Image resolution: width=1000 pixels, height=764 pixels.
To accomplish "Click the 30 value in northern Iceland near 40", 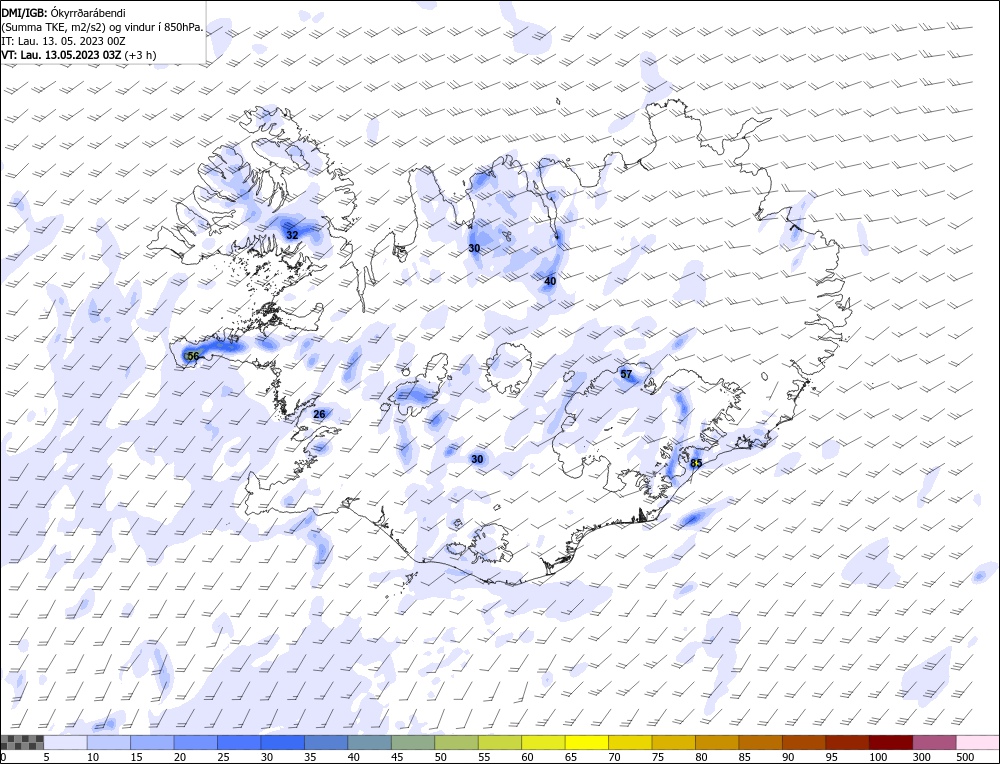I will [474, 248].
